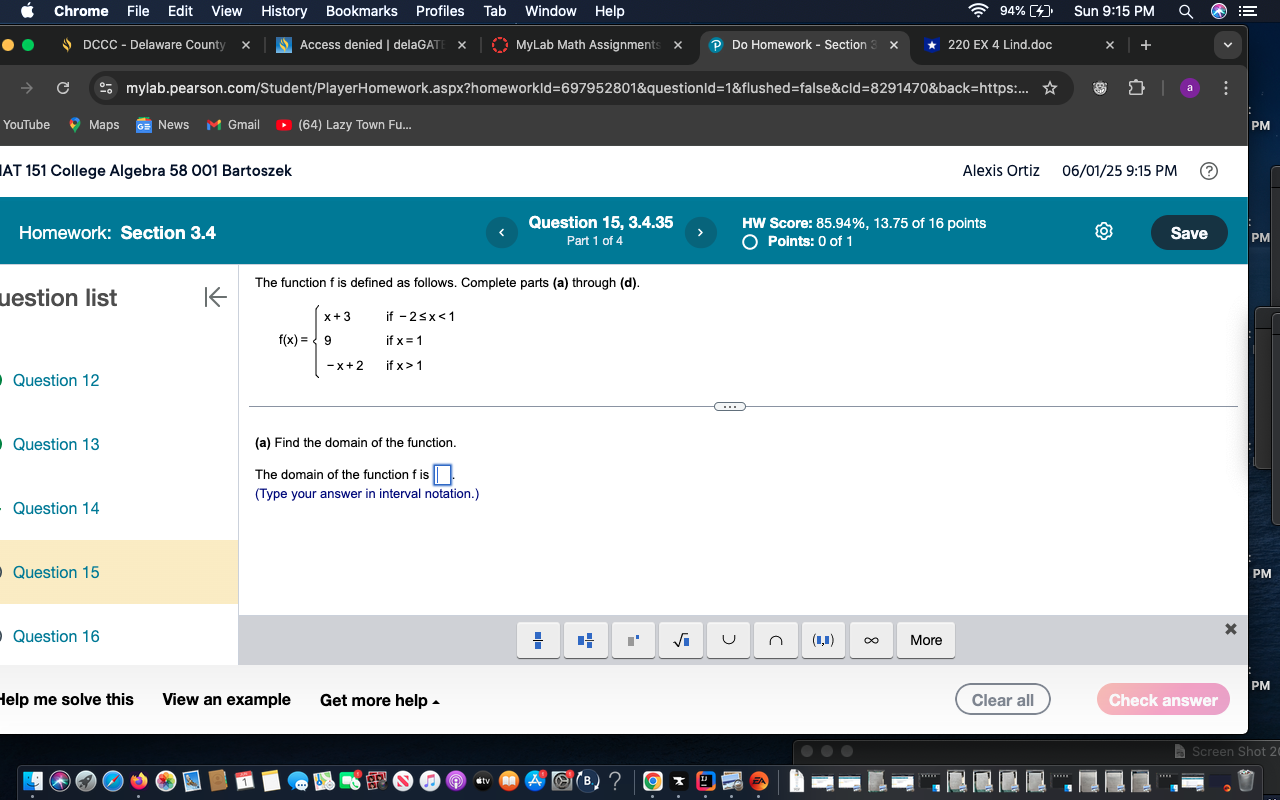
Task: Select the mixed number template icon
Action: (x=585, y=640)
